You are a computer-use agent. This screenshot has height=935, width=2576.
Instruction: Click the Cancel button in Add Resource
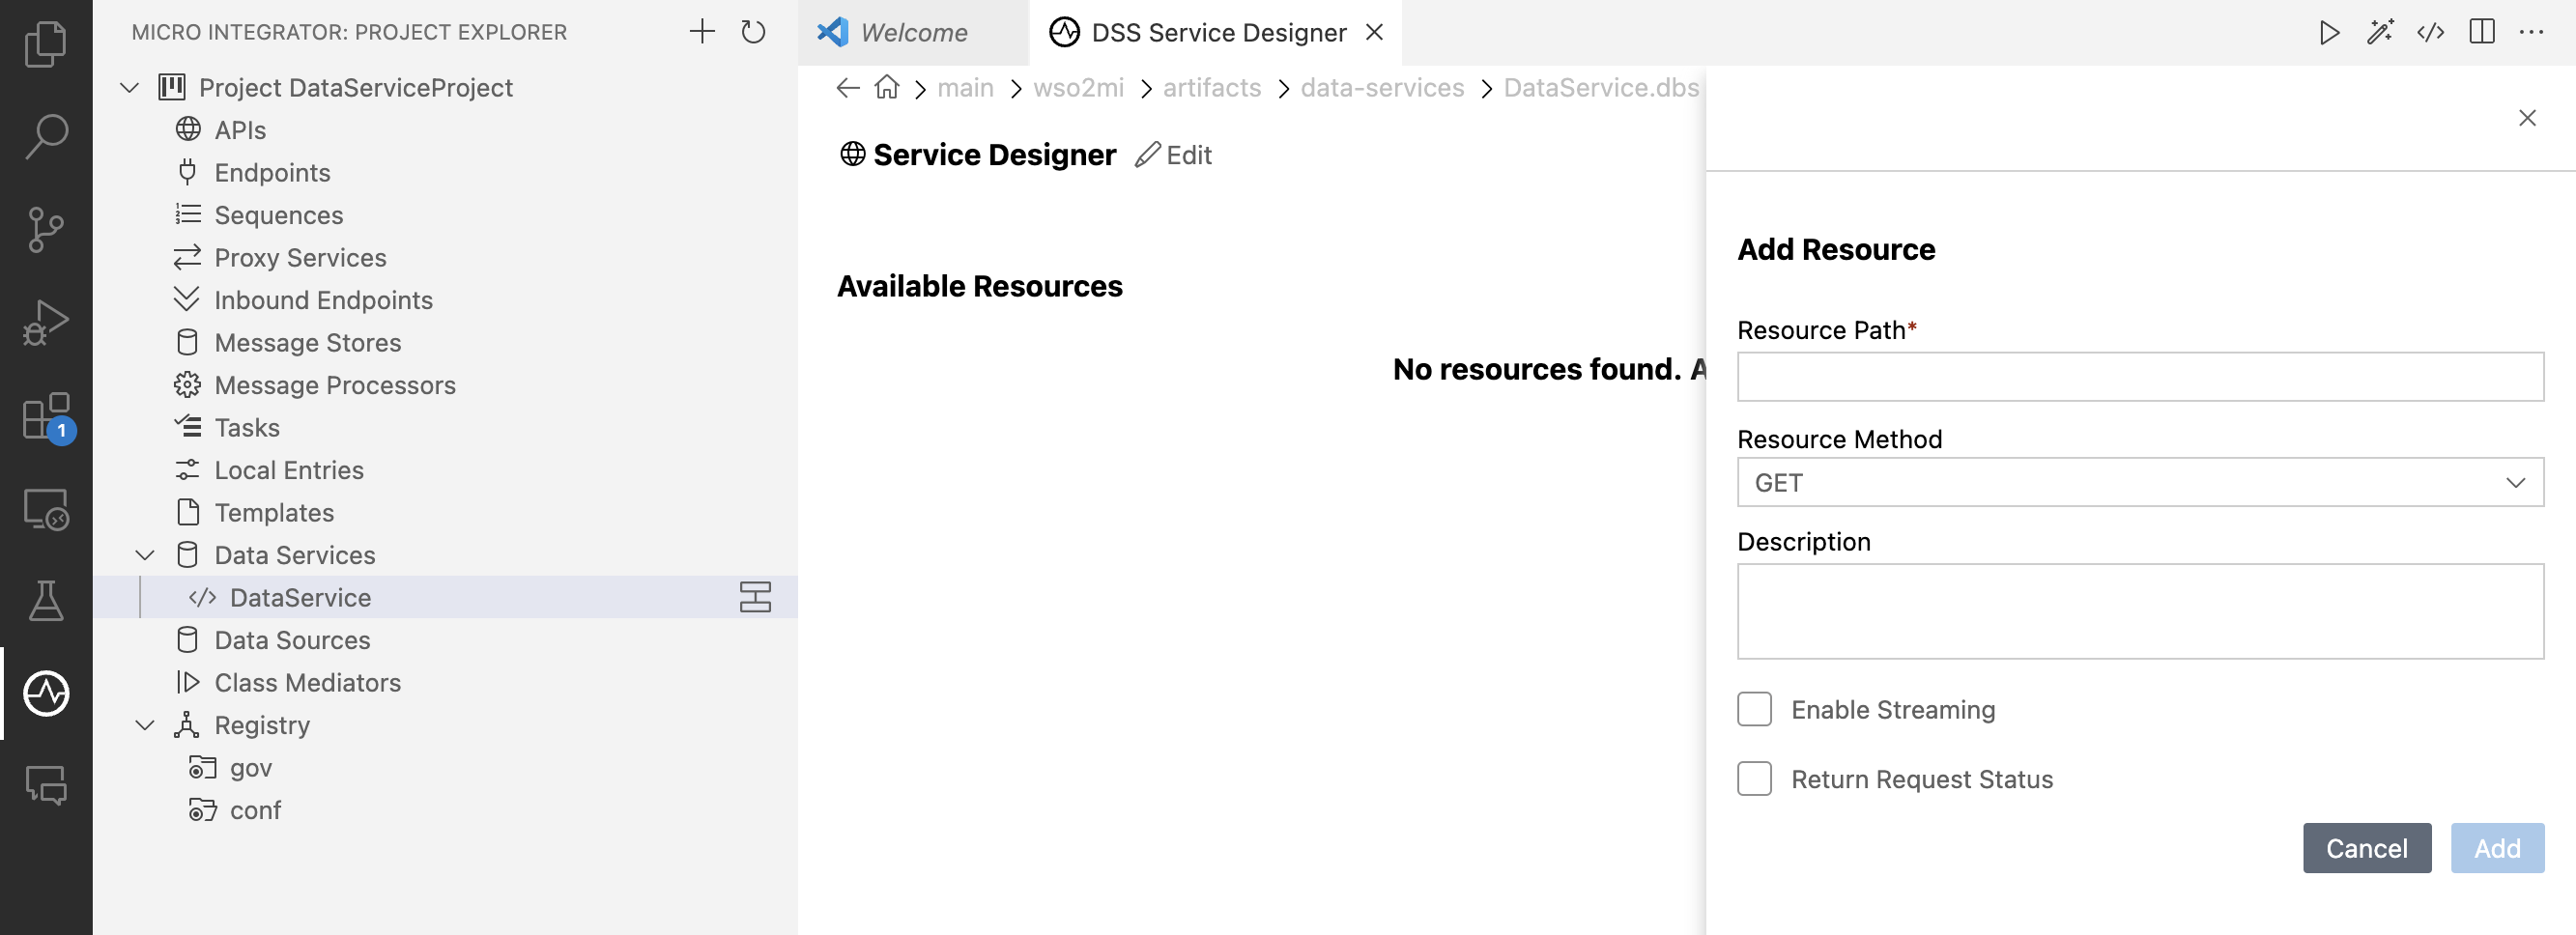coord(2367,847)
